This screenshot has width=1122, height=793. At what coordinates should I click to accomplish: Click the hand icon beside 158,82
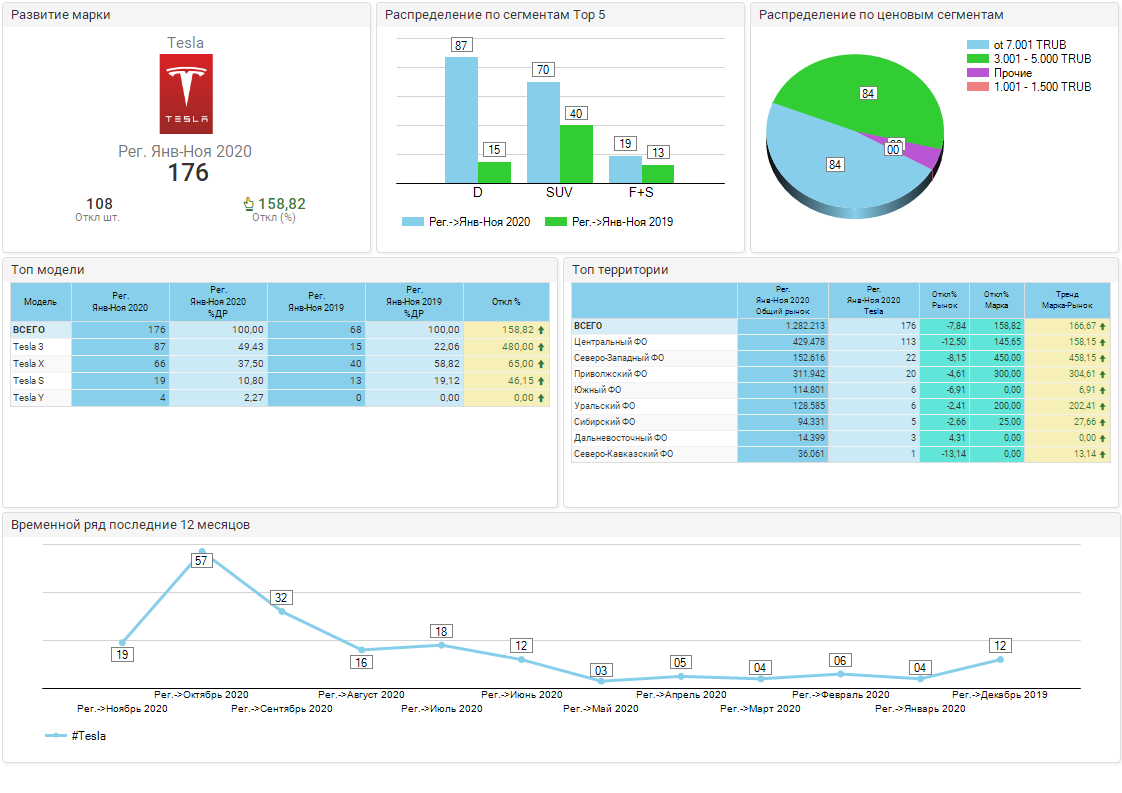(249, 204)
